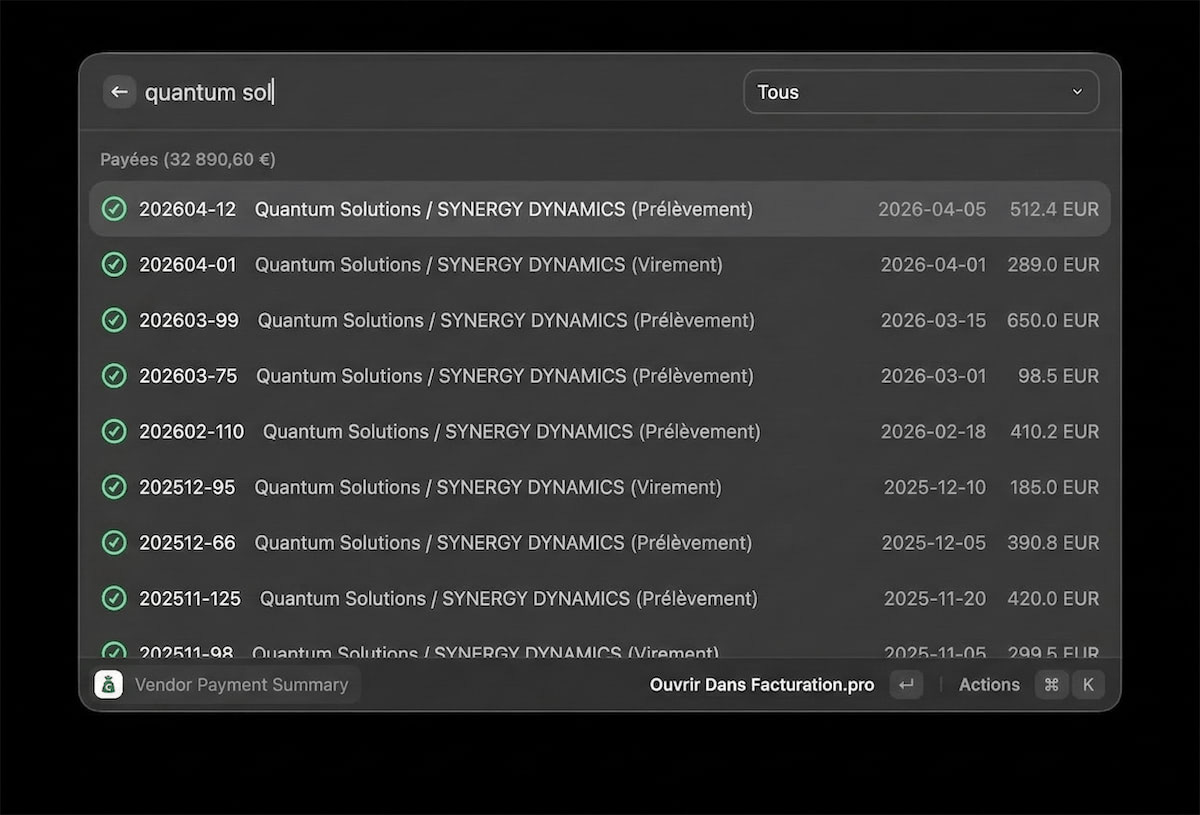1200x815 pixels.
Task: Click the K key icon
Action: click(1088, 685)
